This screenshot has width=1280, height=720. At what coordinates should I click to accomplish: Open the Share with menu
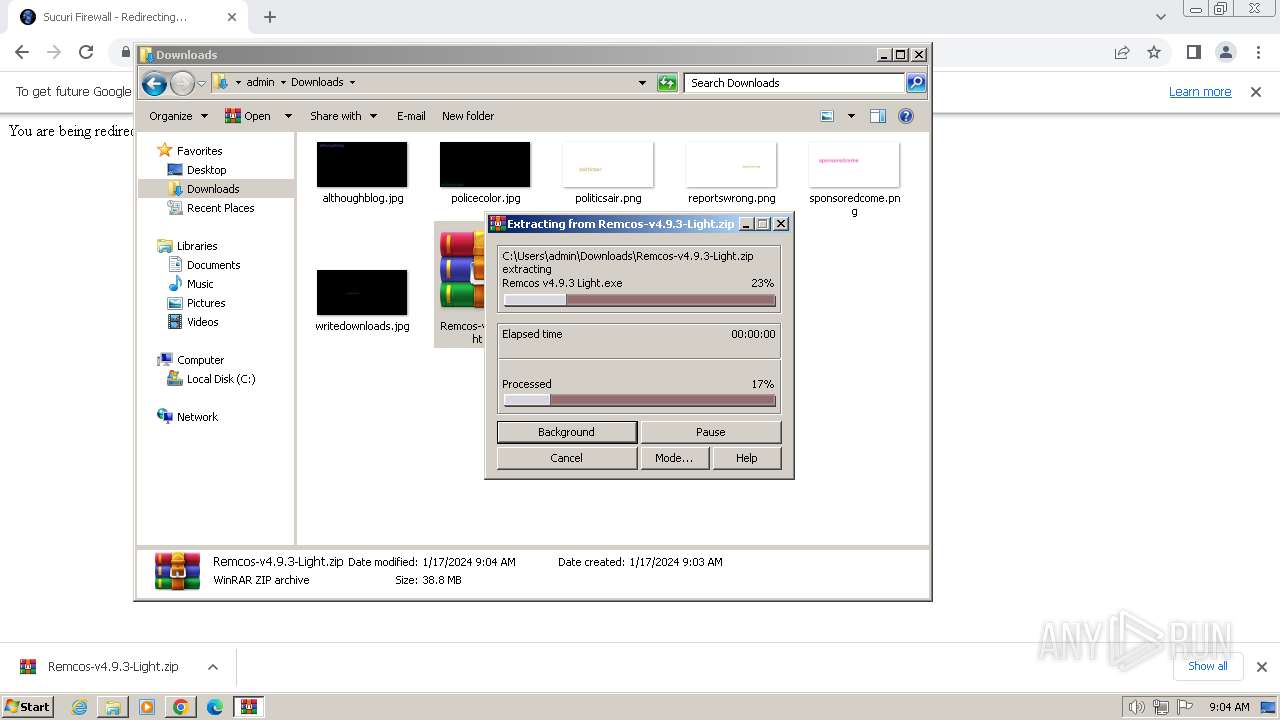pyautogui.click(x=343, y=116)
